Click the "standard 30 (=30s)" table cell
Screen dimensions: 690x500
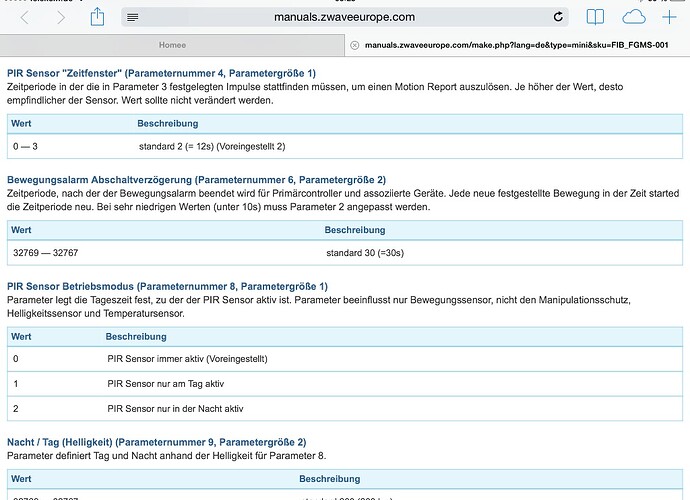[x=365, y=253]
